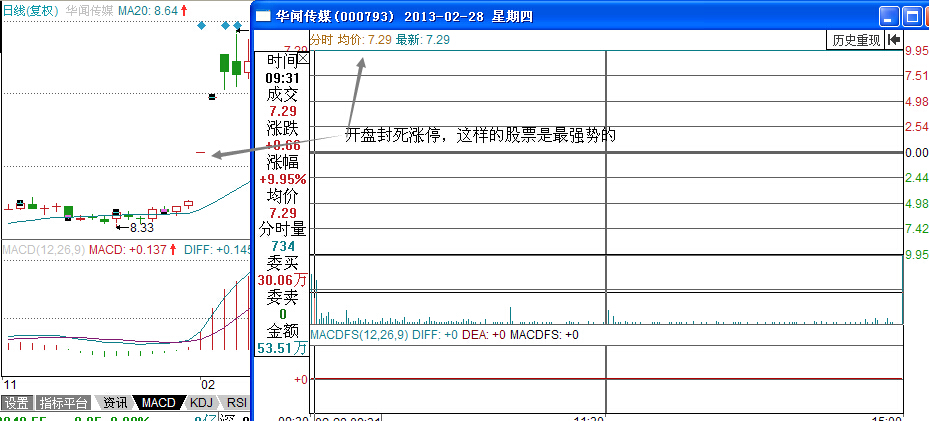Image resolution: width=929 pixels, height=421 pixels.
Task: Click the jump-to-start arrow icon beside 历史重现
Action: tap(893, 40)
